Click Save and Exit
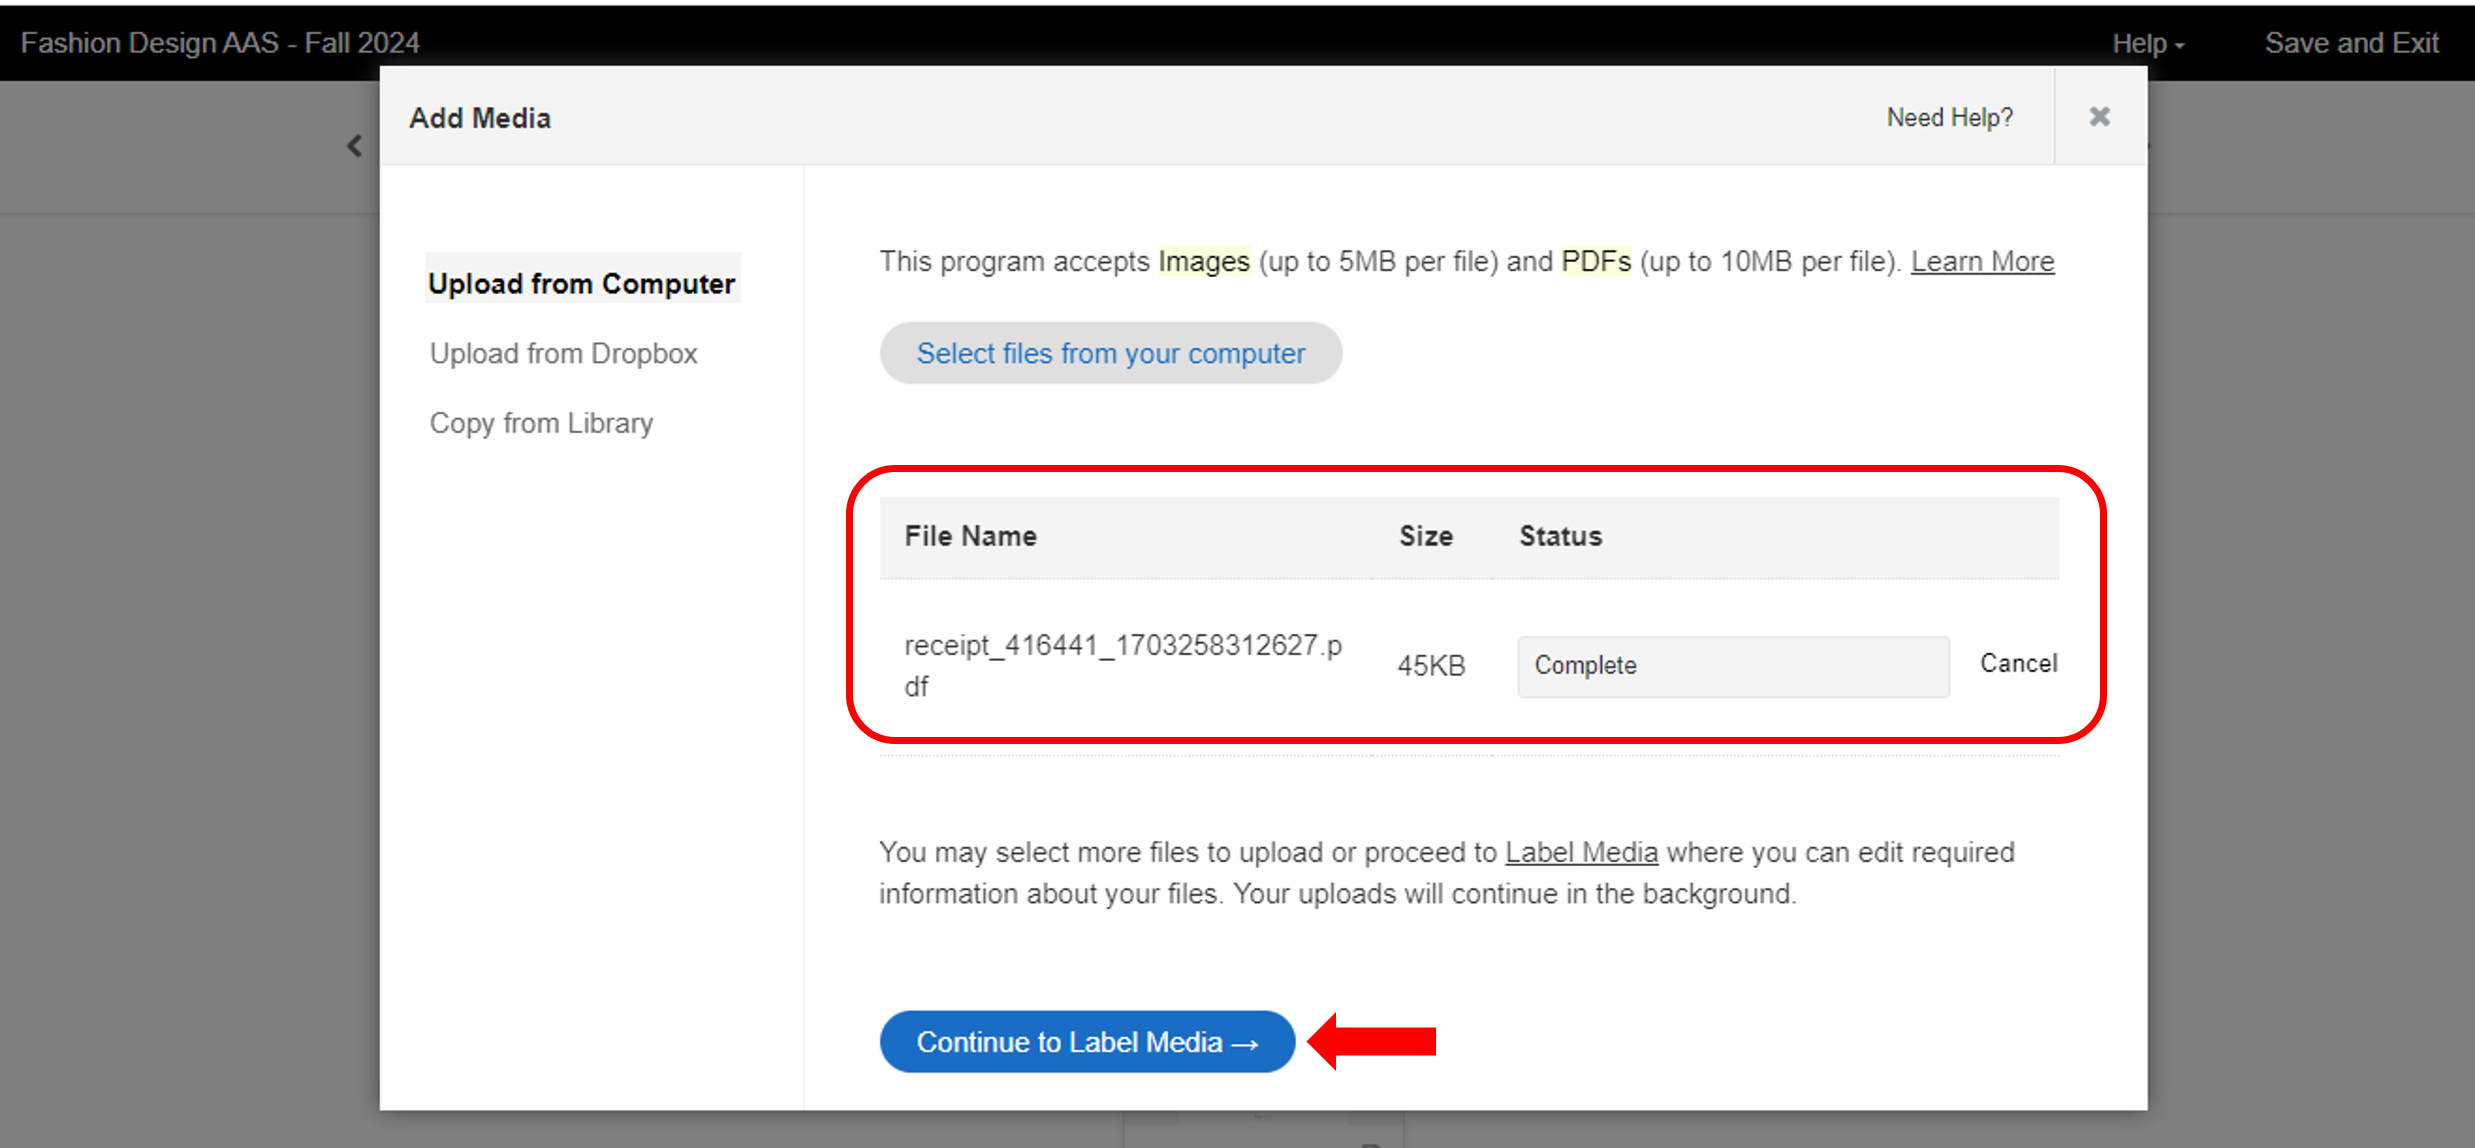The height and width of the screenshot is (1148, 2475). pyautogui.click(x=2351, y=43)
